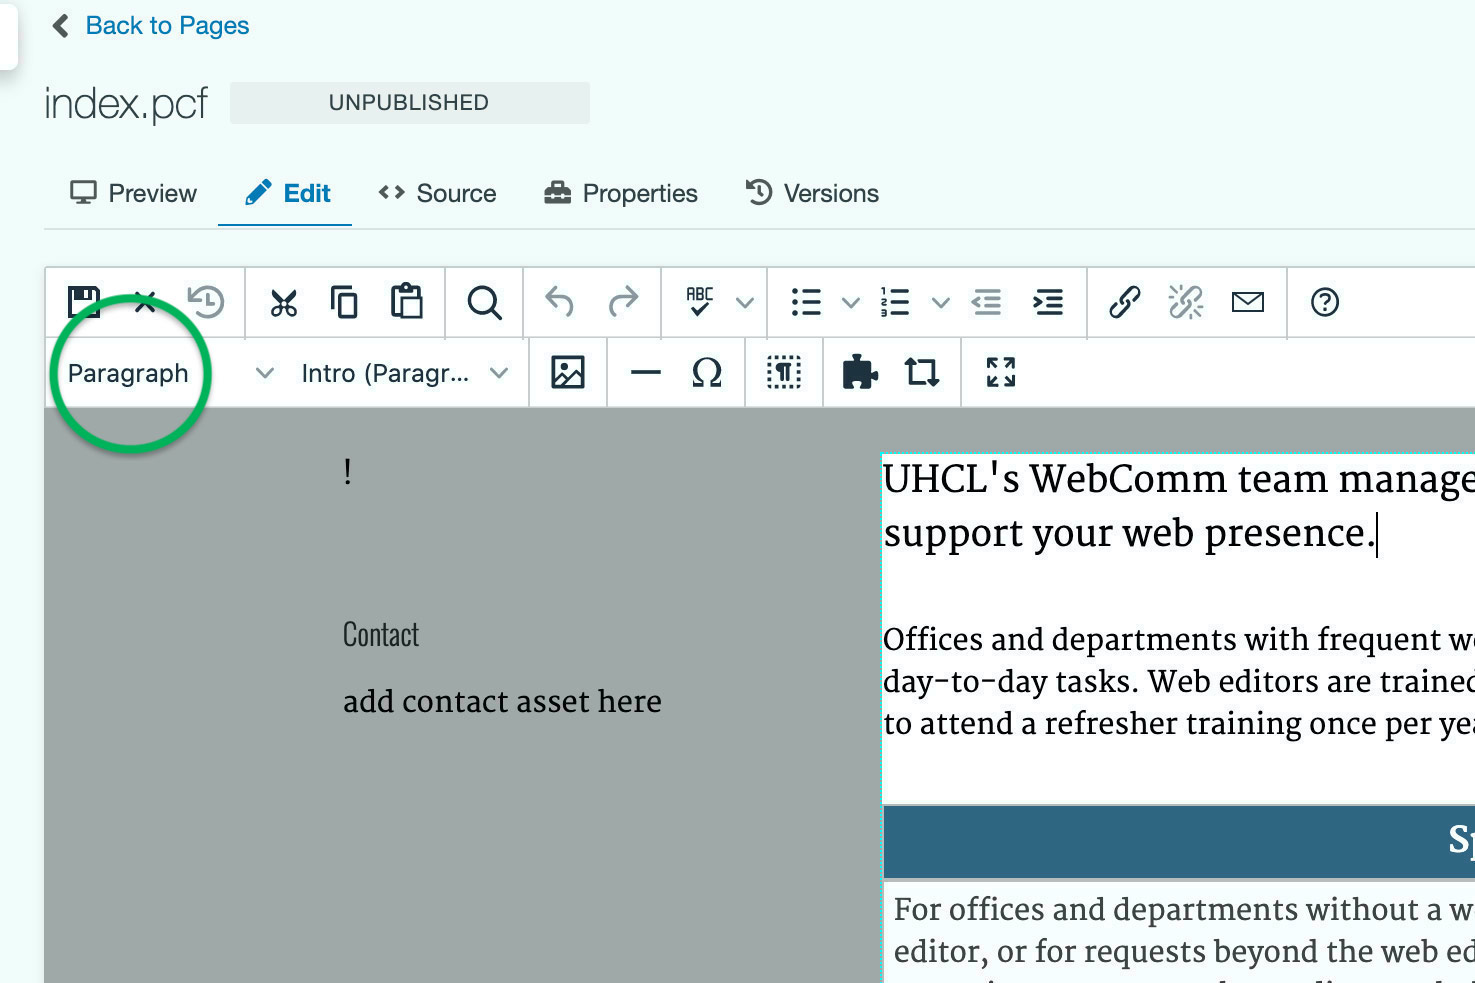The height and width of the screenshot is (983, 1475).
Task: Expand the Intro (Paragraph) styles dropdown
Action: tap(404, 373)
